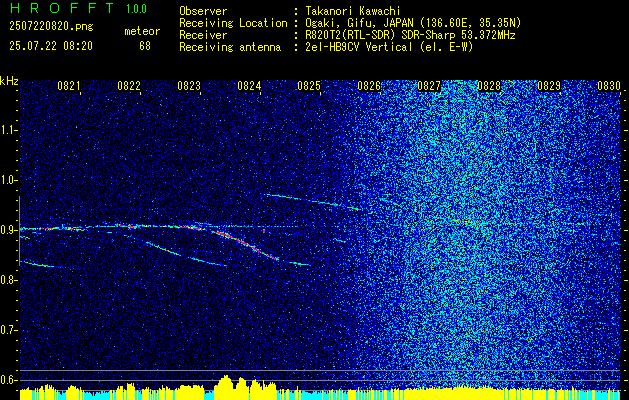The height and width of the screenshot is (400, 629).
Task: Click the version number 1.0.0
Action: [136, 9]
